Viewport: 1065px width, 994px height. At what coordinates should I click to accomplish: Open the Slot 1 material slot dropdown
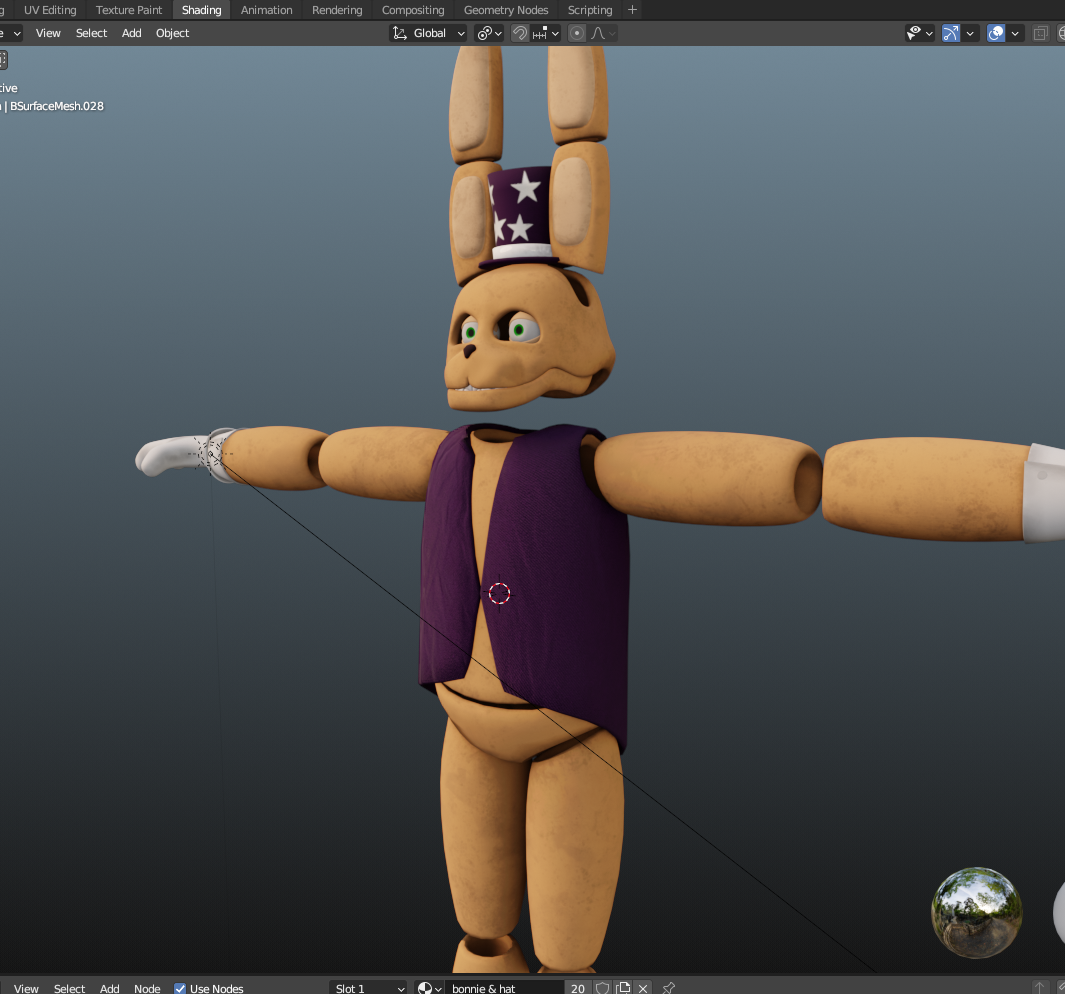pyautogui.click(x=369, y=988)
